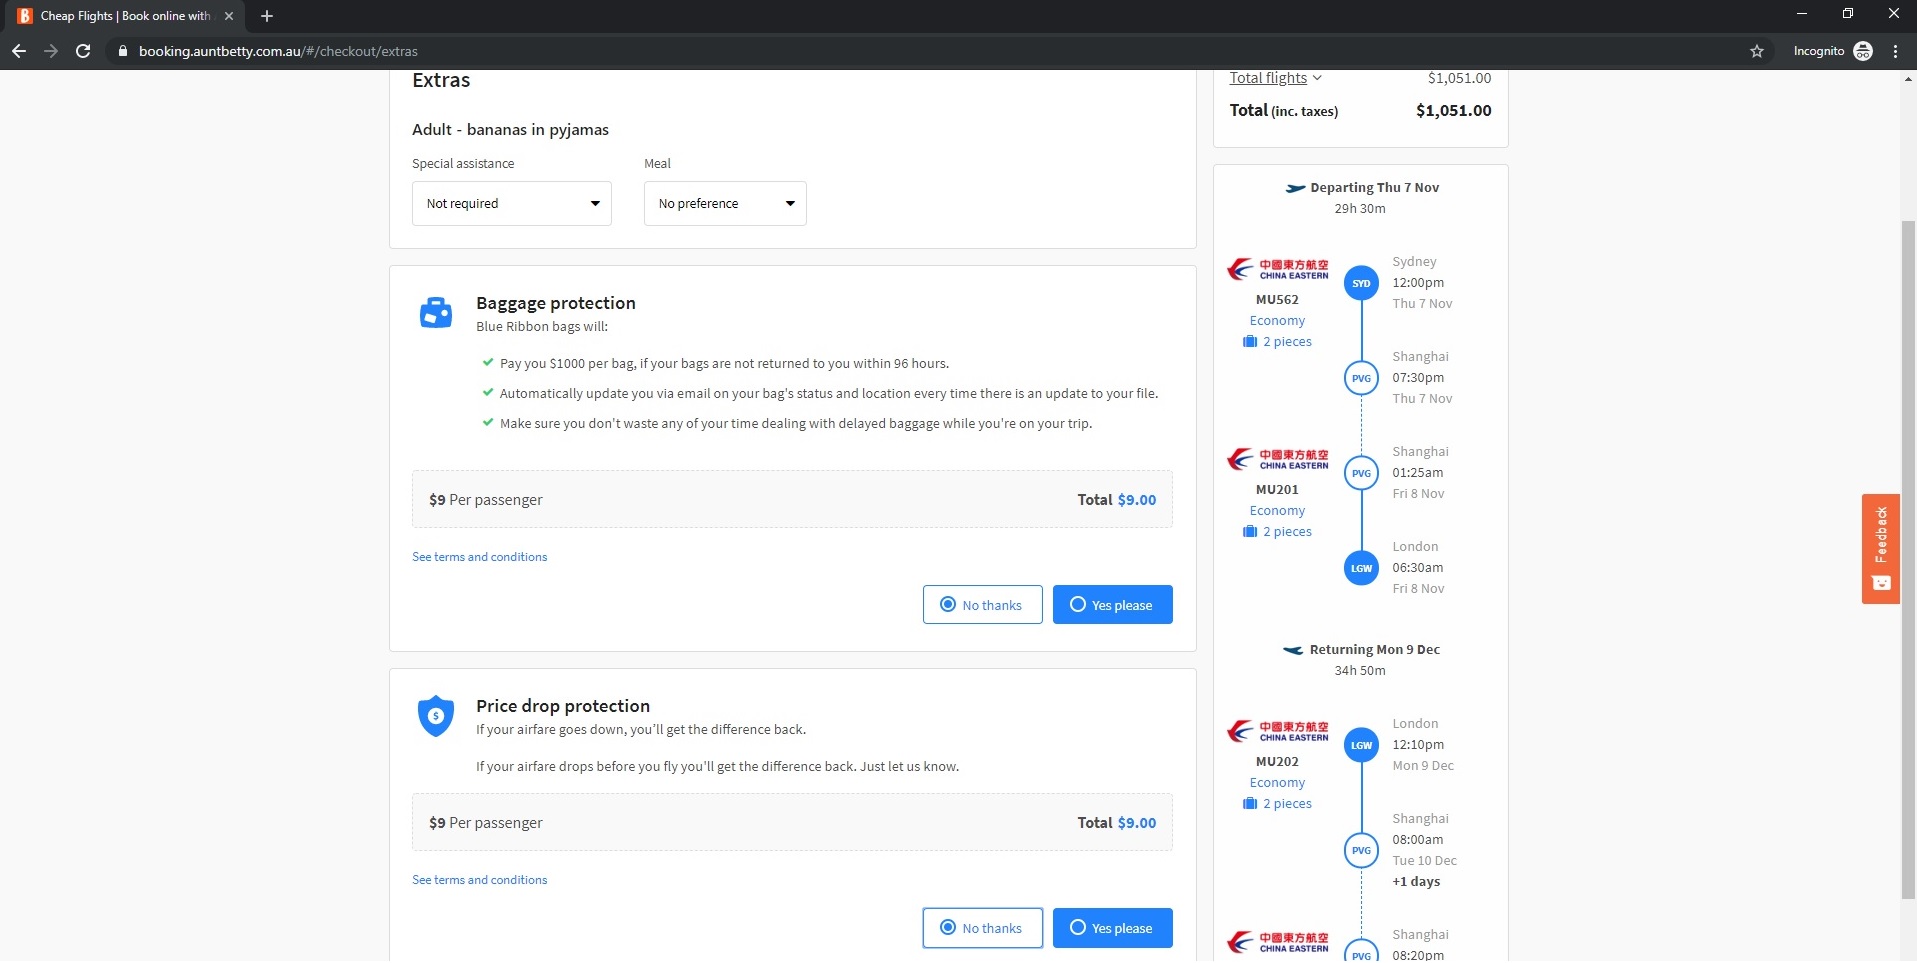Click the baggage icon under flight MU201

tap(1250, 532)
